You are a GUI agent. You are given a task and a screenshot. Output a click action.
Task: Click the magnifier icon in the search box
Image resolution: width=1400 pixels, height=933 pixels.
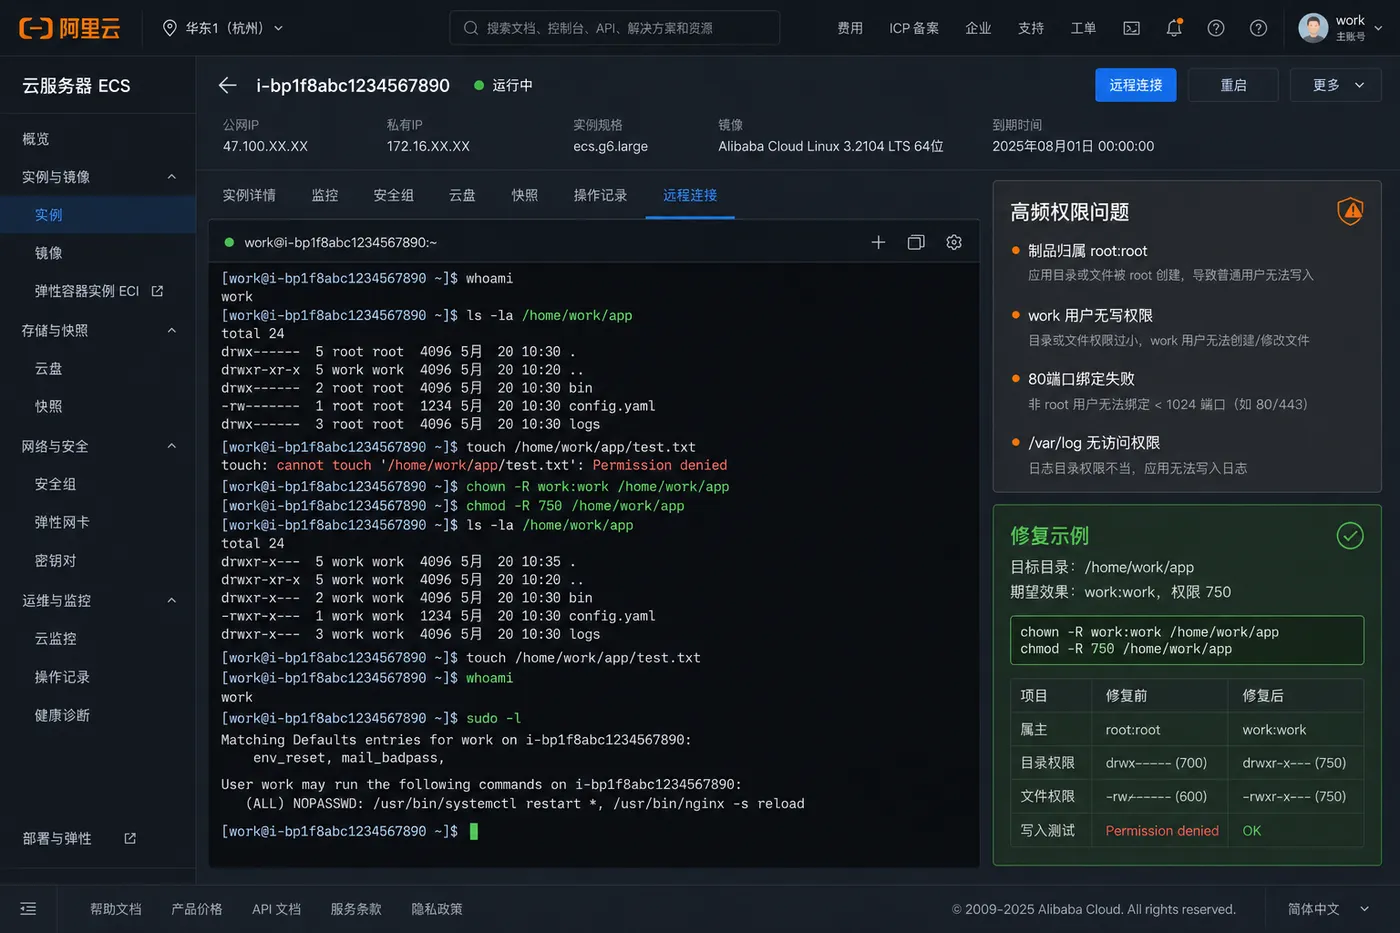coord(470,28)
